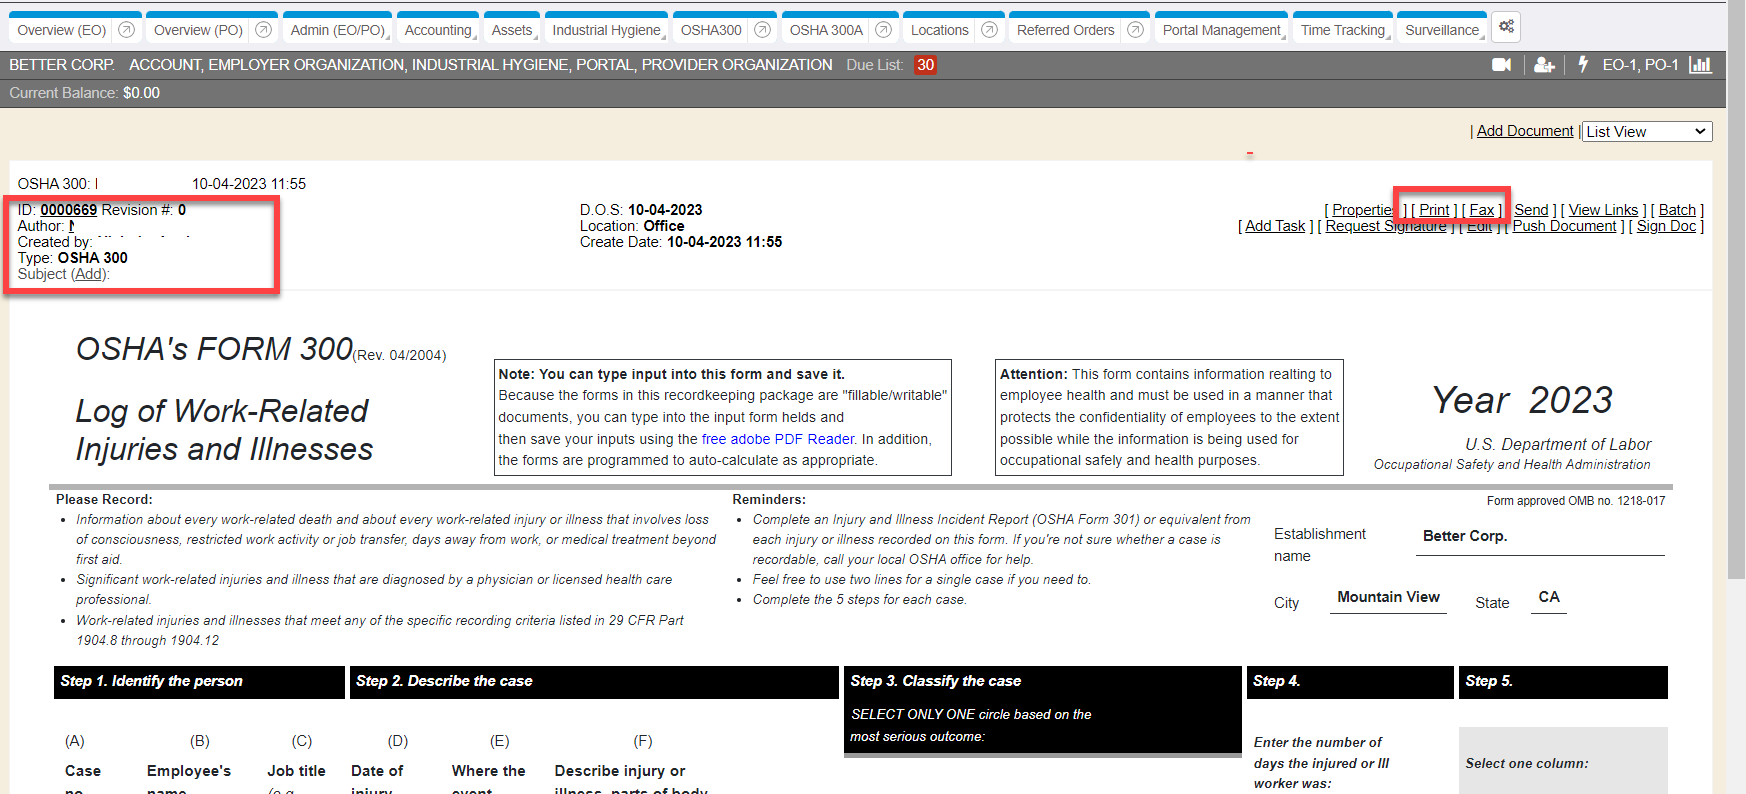1746x794 pixels.
Task: Click the Better Corp. establishment name field
Action: click(x=1541, y=537)
